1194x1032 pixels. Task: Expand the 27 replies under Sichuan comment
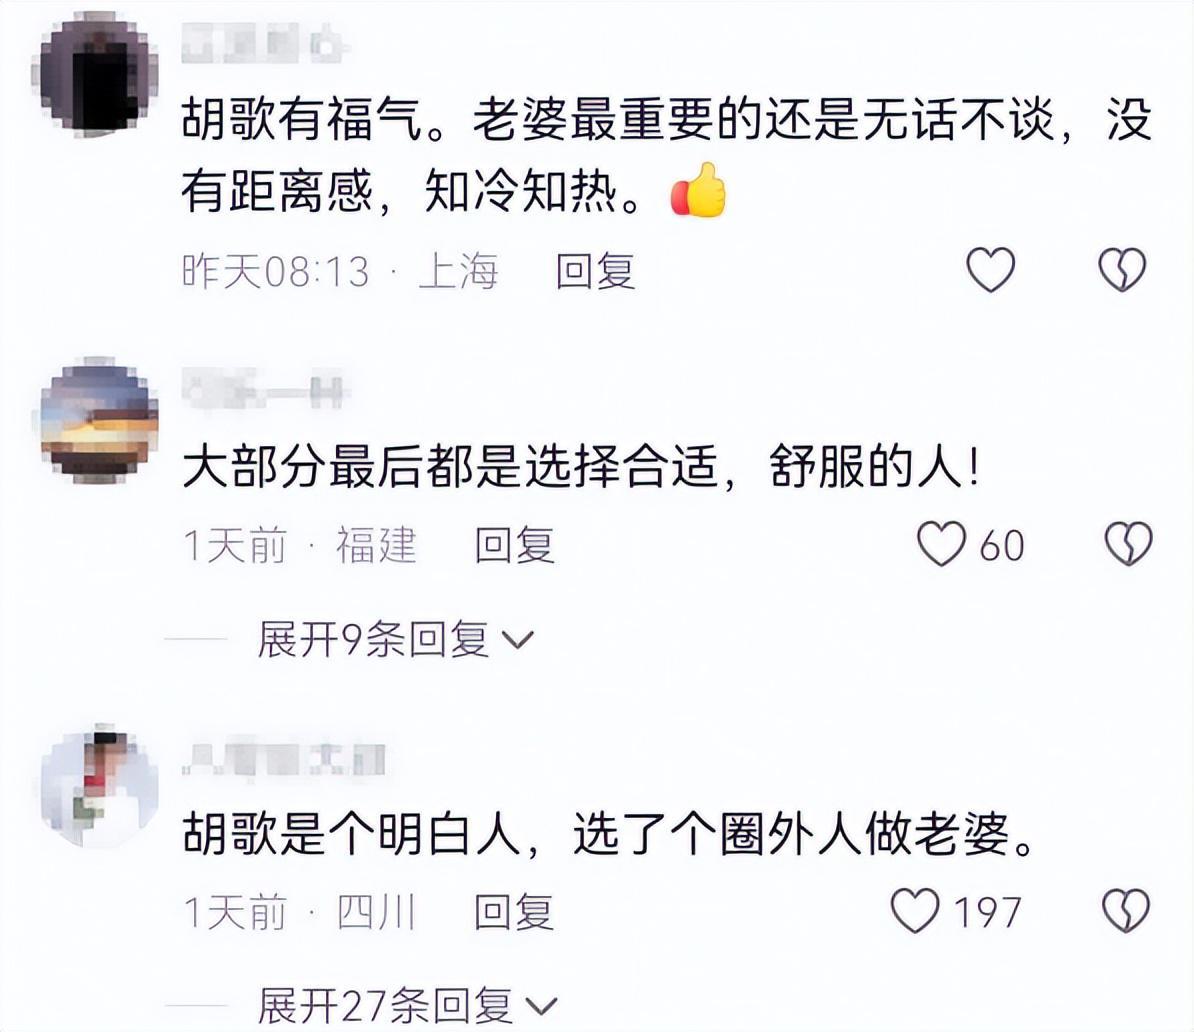pos(407,1005)
